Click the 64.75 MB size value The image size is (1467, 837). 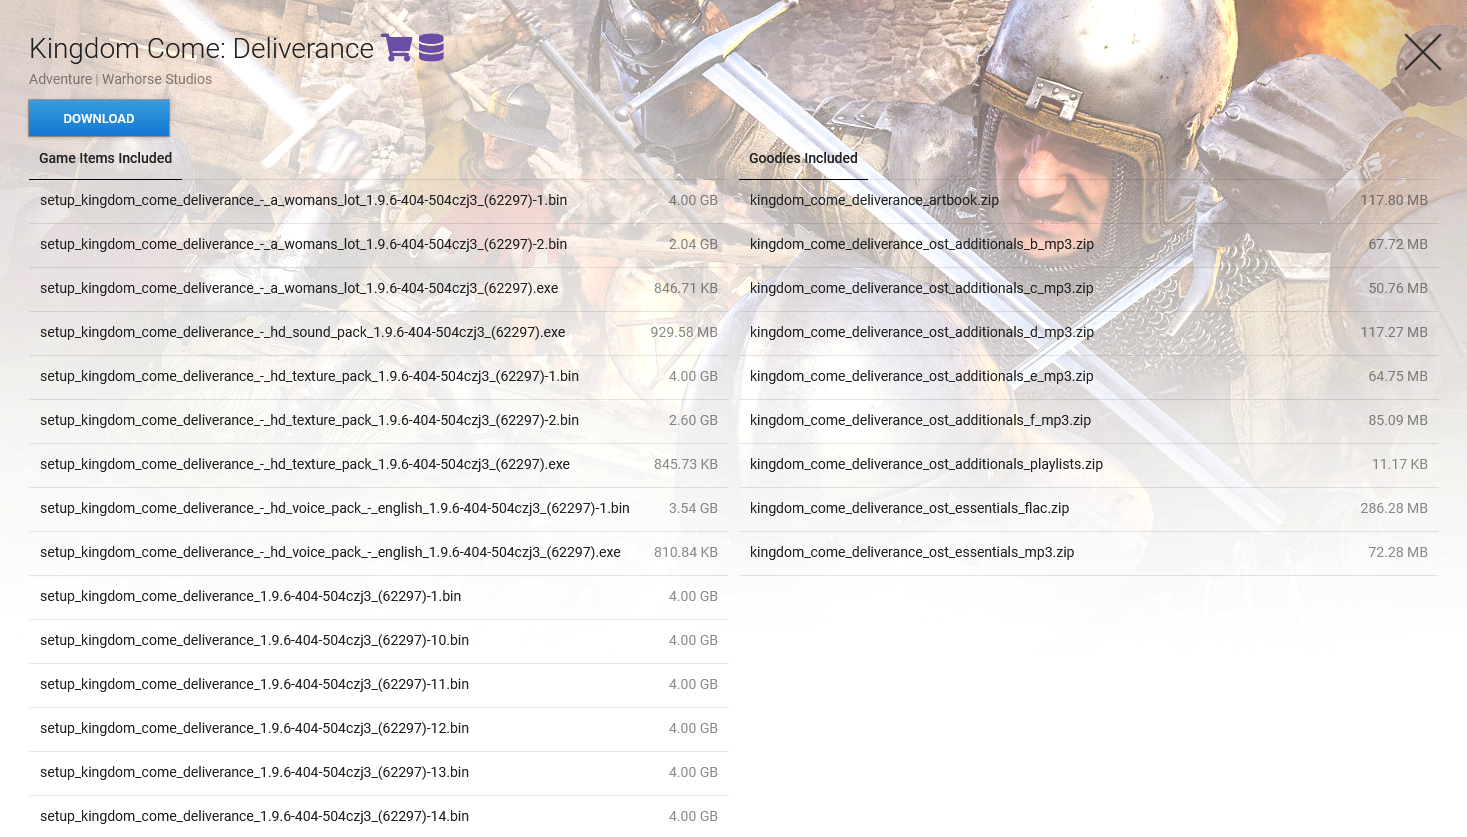point(1398,376)
